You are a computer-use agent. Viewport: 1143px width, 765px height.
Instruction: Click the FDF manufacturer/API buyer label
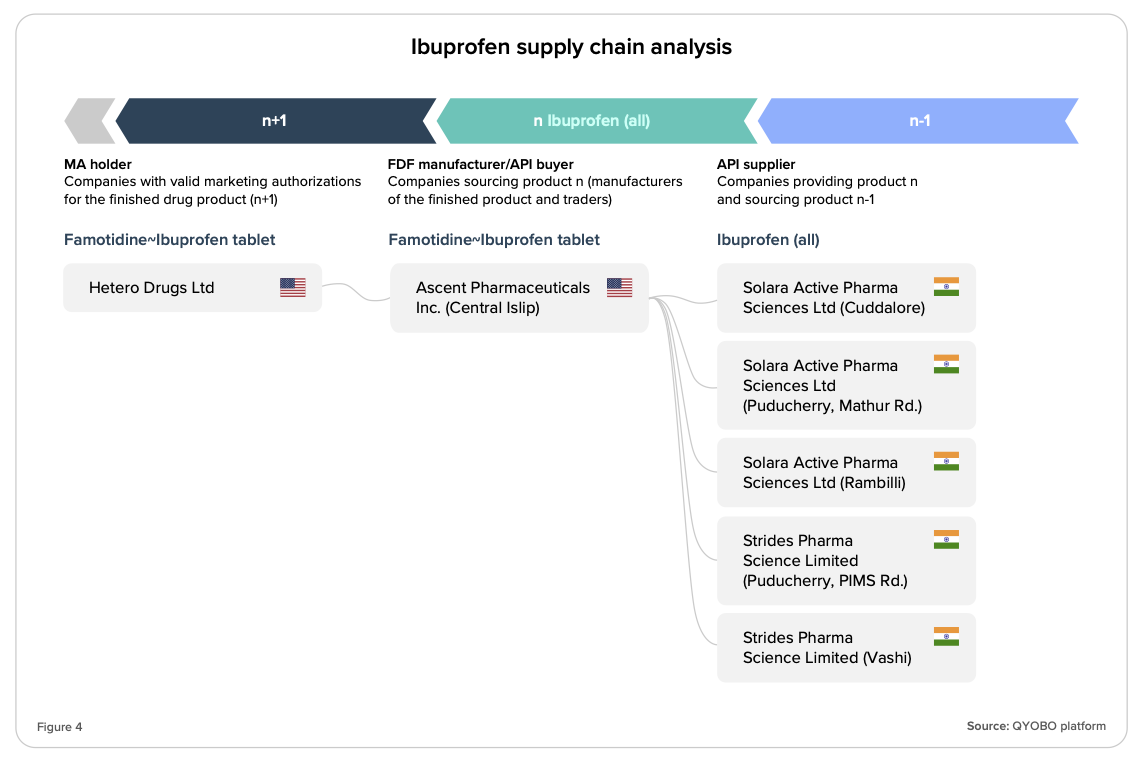point(480,164)
